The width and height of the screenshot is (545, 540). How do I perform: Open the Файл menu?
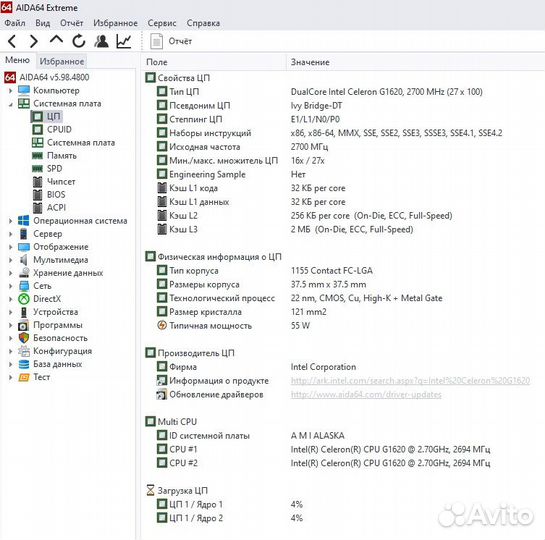tap(15, 23)
